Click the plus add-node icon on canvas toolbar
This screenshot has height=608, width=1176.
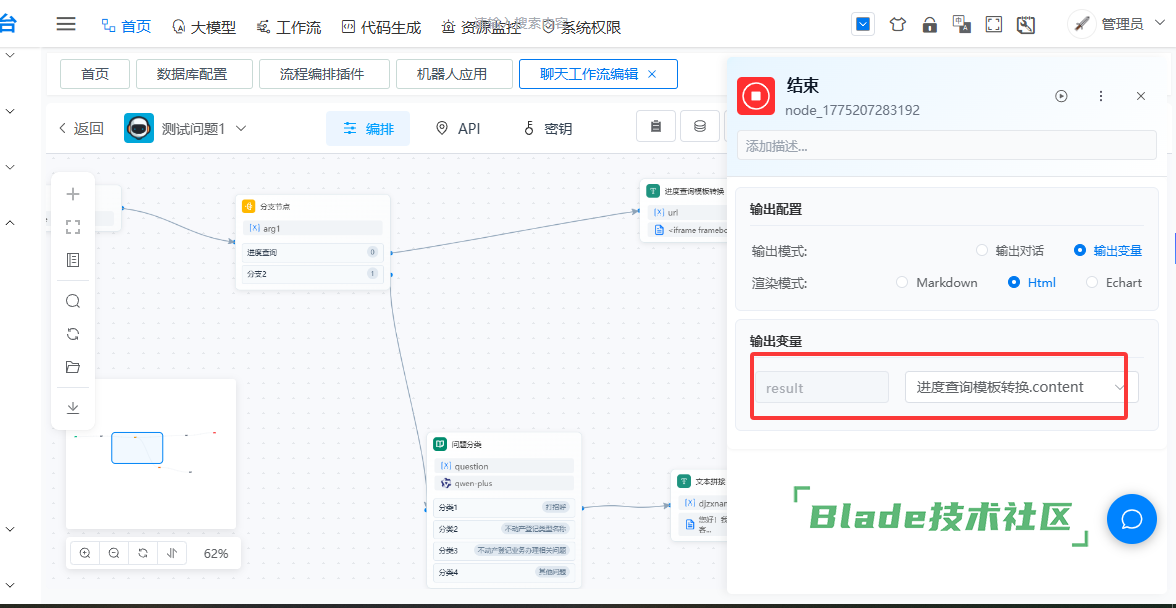click(x=73, y=194)
